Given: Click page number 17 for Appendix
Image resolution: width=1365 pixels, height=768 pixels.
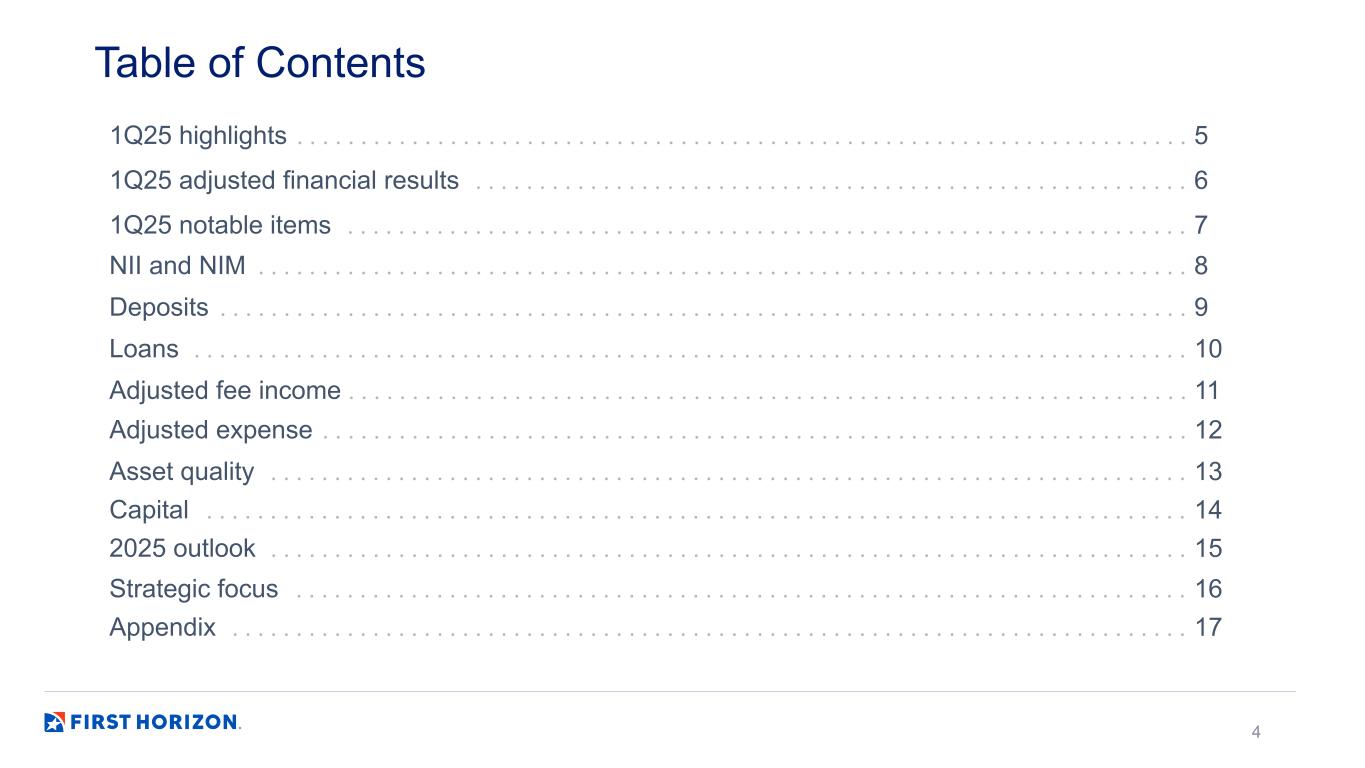Looking at the screenshot, I should point(1208,628).
